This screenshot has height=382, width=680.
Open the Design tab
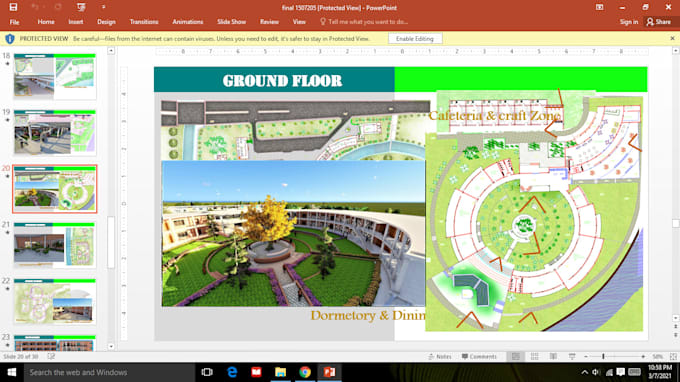[x=106, y=22]
